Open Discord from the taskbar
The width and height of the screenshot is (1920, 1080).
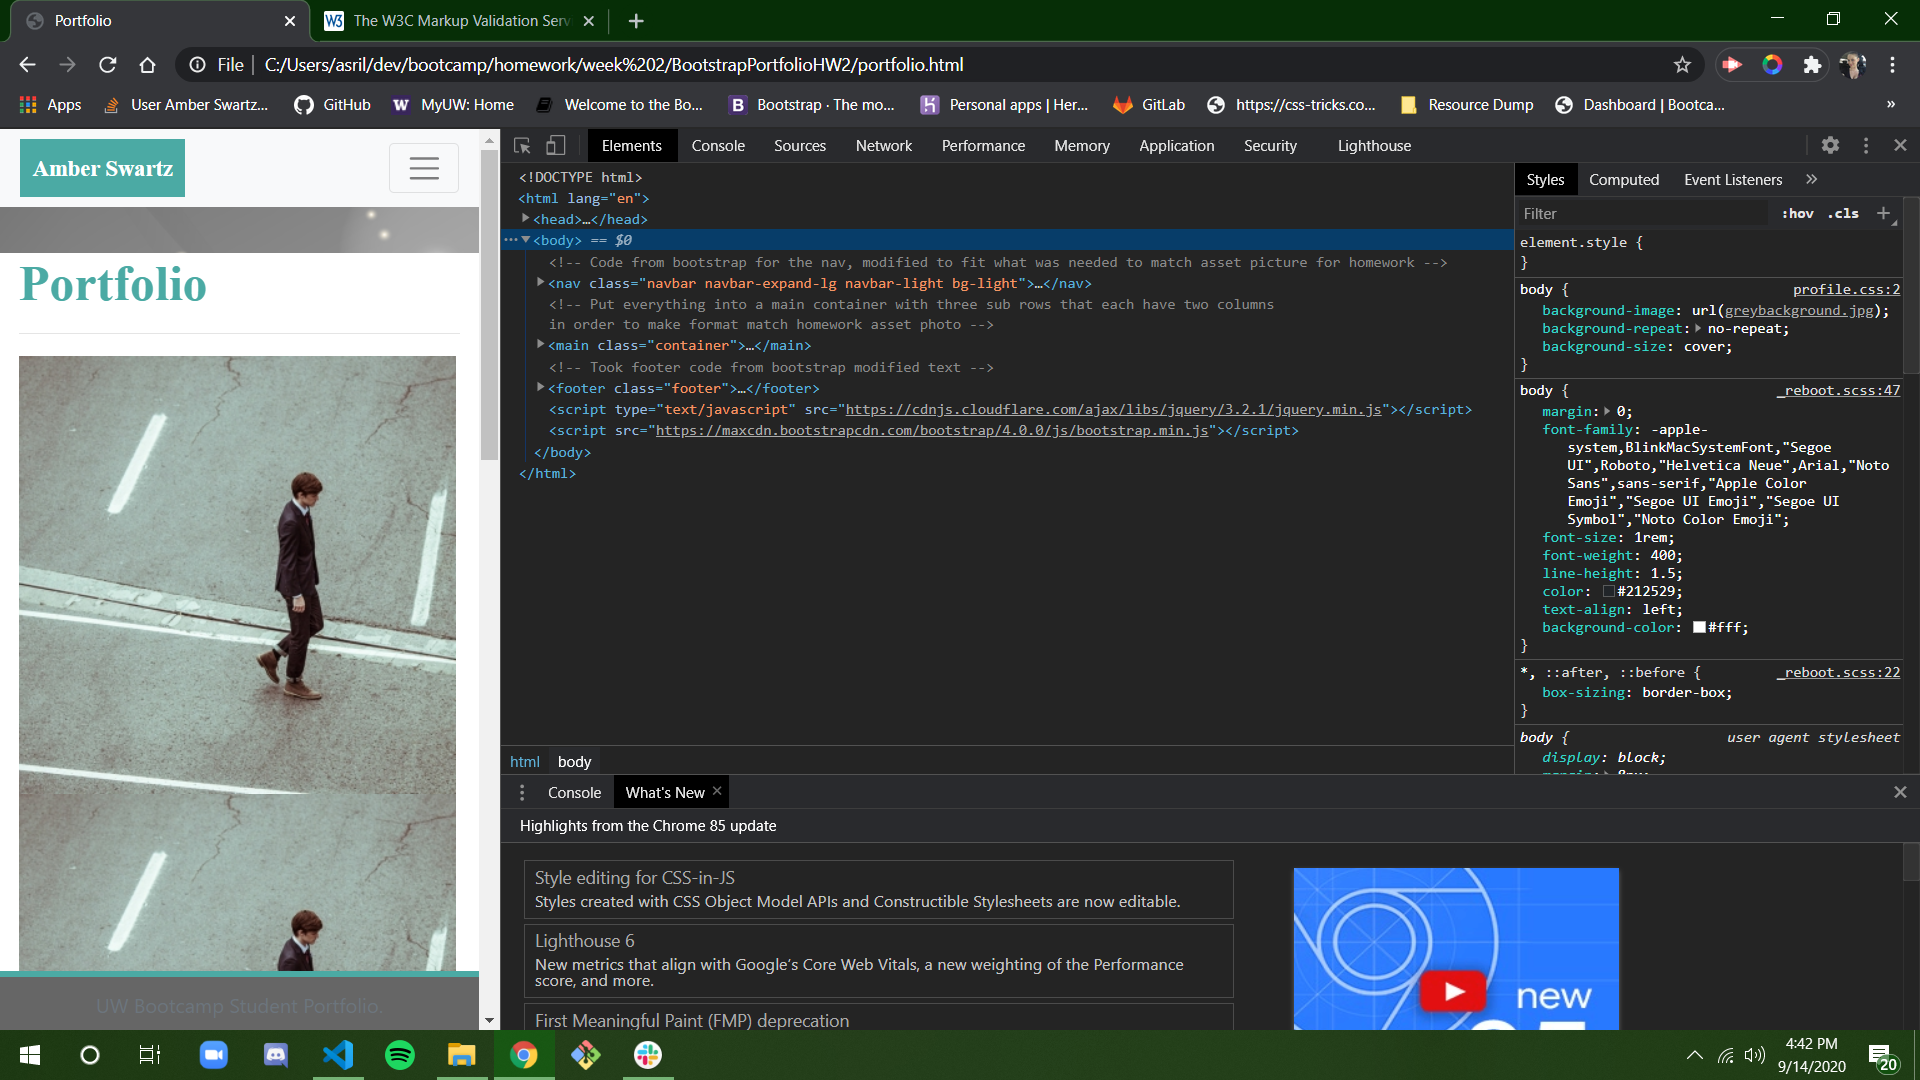[x=275, y=1055]
